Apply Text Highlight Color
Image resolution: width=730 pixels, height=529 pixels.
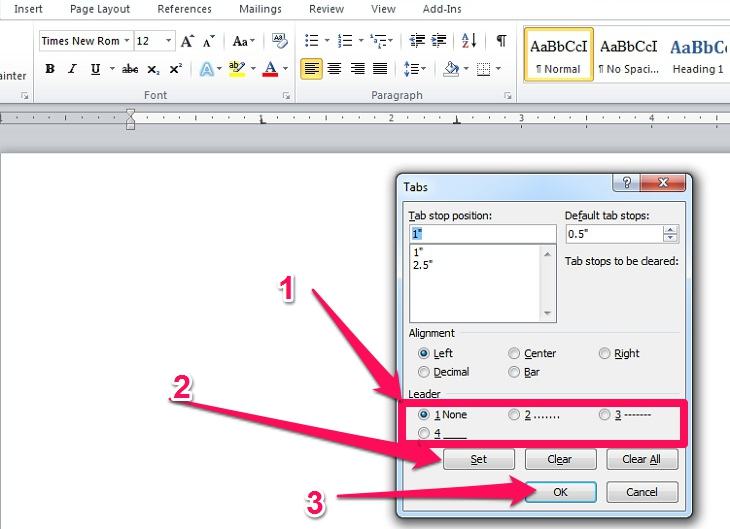[x=237, y=69]
